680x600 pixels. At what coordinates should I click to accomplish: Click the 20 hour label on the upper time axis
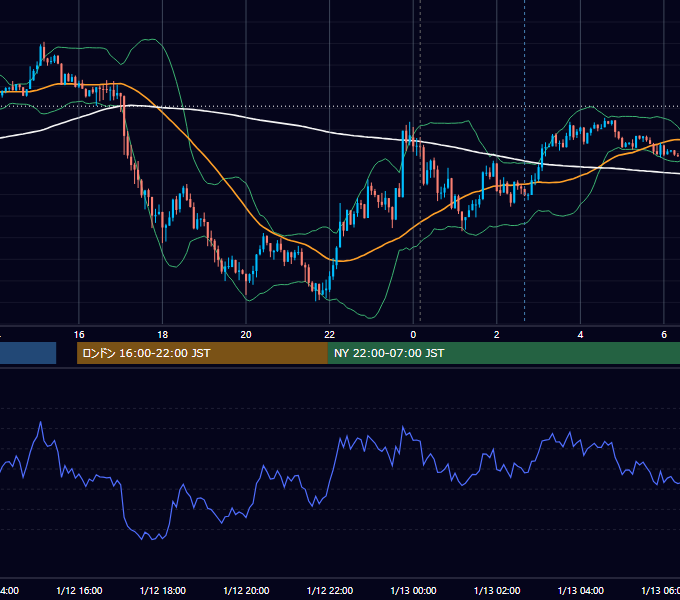pyautogui.click(x=246, y=335)
